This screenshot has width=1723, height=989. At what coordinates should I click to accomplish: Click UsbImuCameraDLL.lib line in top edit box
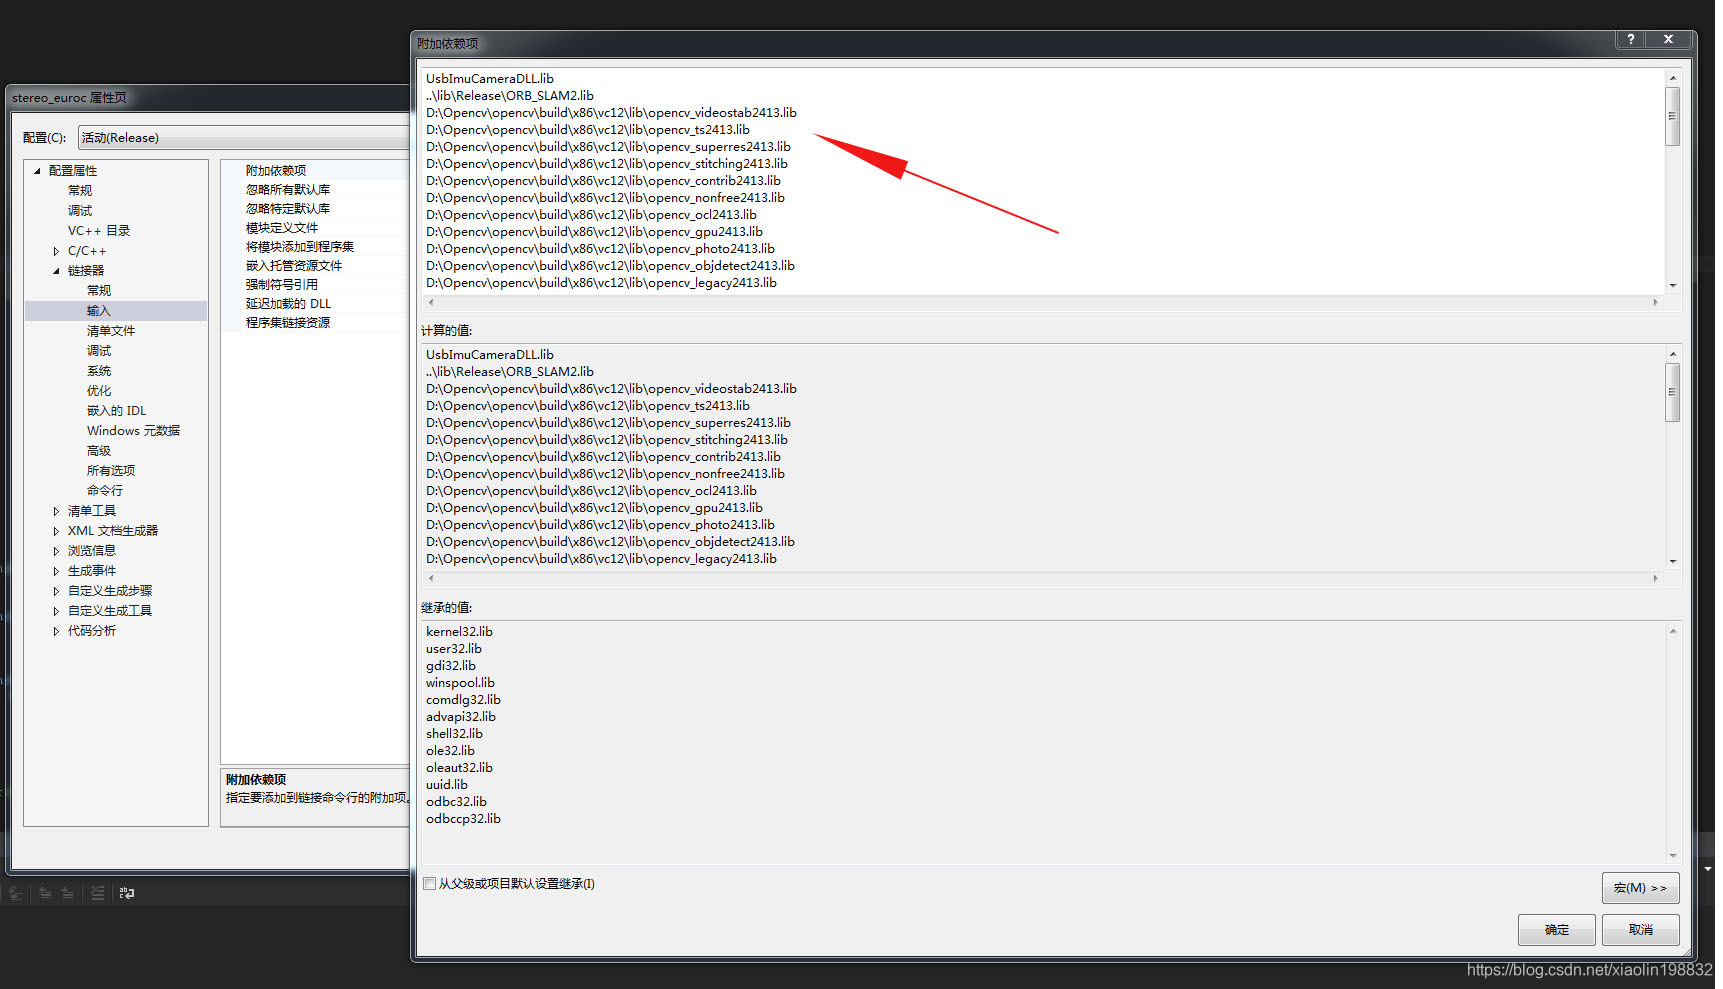coord(490,79)
